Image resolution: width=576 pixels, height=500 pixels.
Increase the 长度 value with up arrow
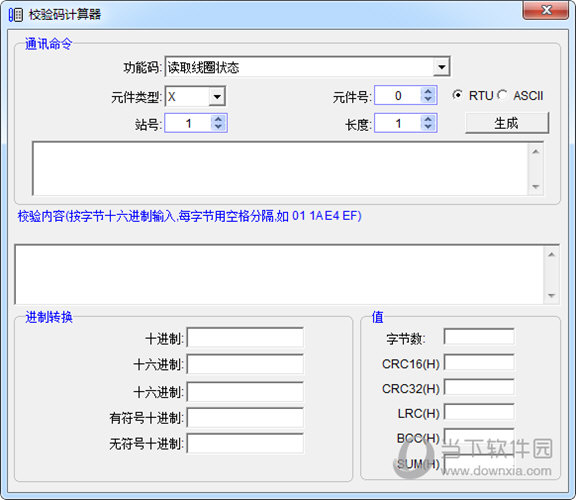[x=428, y=119]
